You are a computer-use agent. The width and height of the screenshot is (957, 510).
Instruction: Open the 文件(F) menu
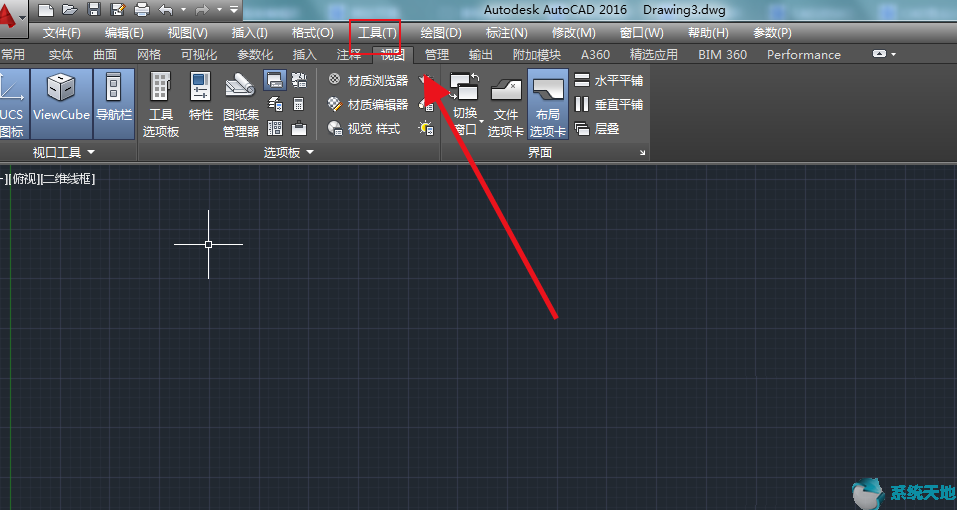tap(62, 32)
